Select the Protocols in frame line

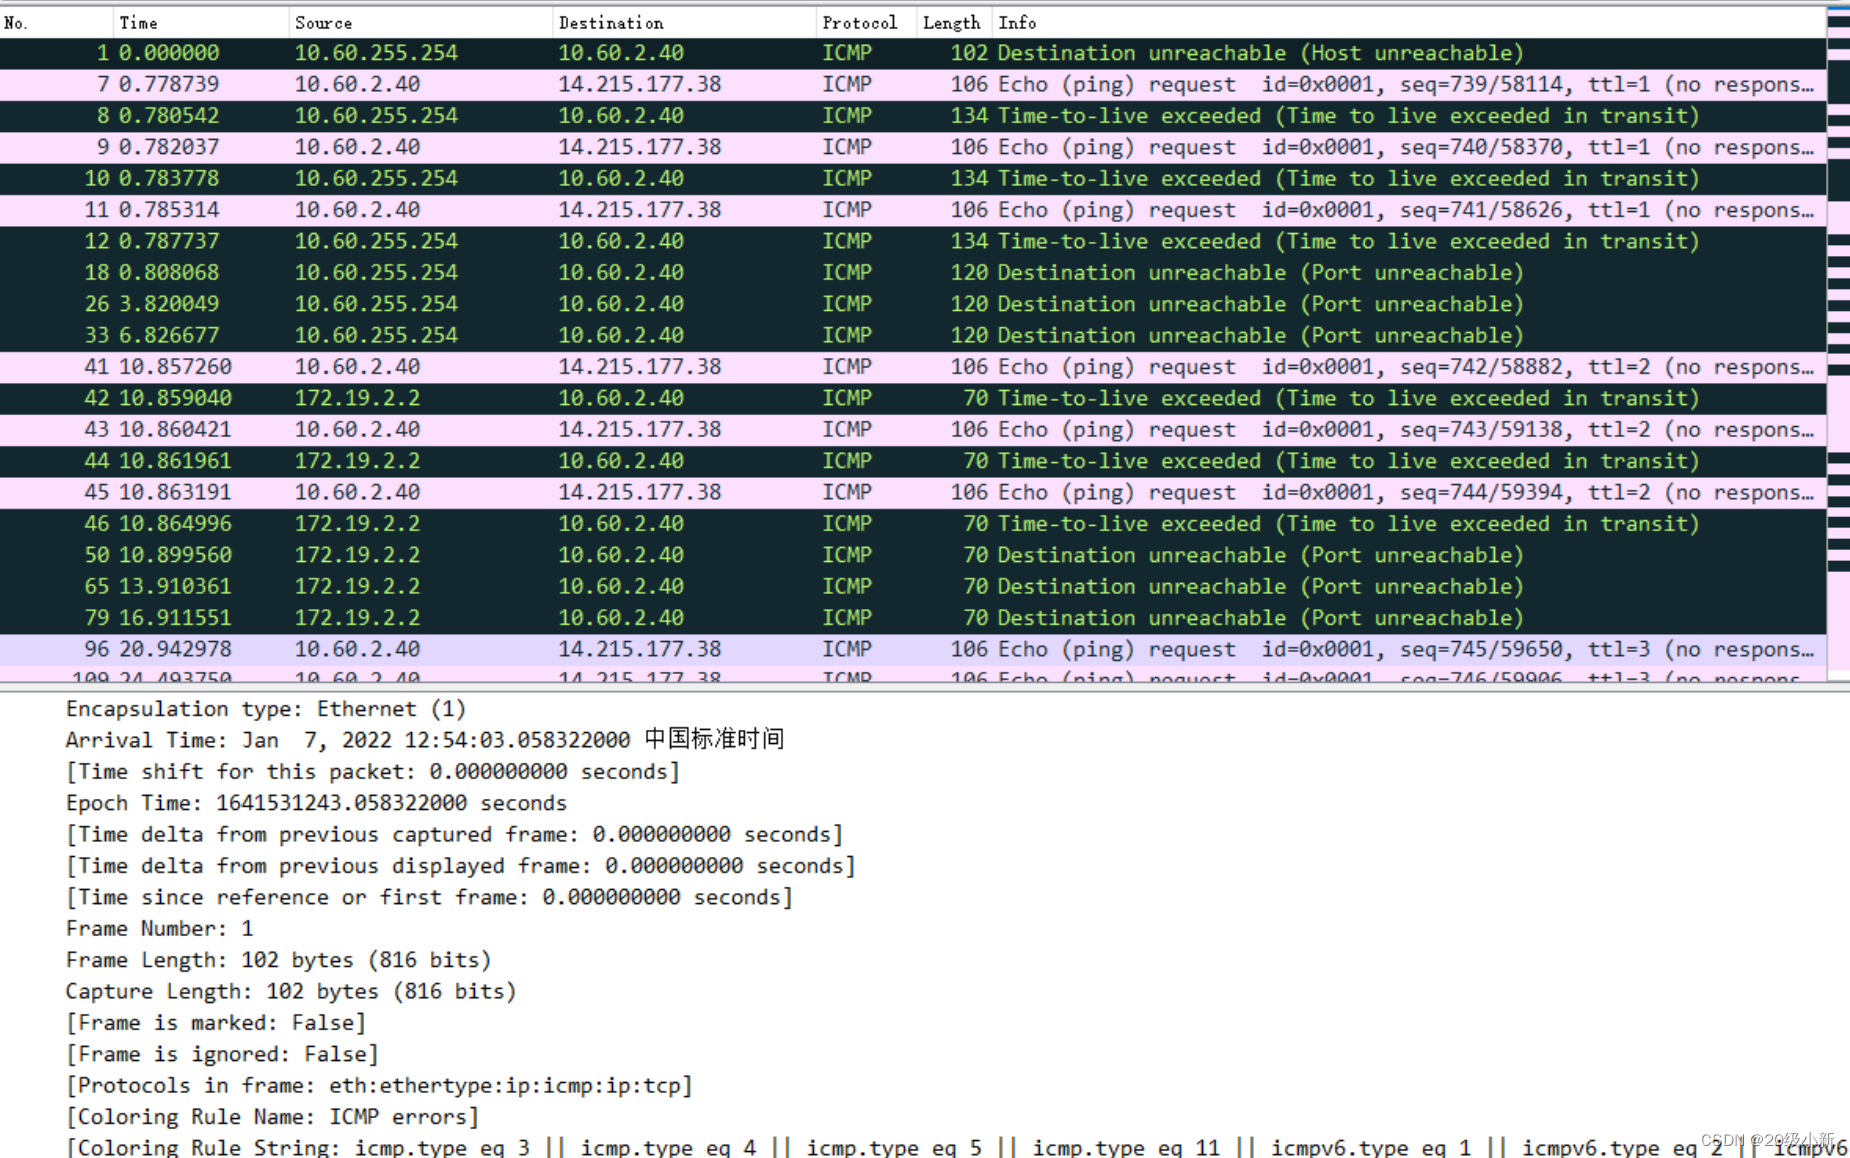(x=379, y=1085)
